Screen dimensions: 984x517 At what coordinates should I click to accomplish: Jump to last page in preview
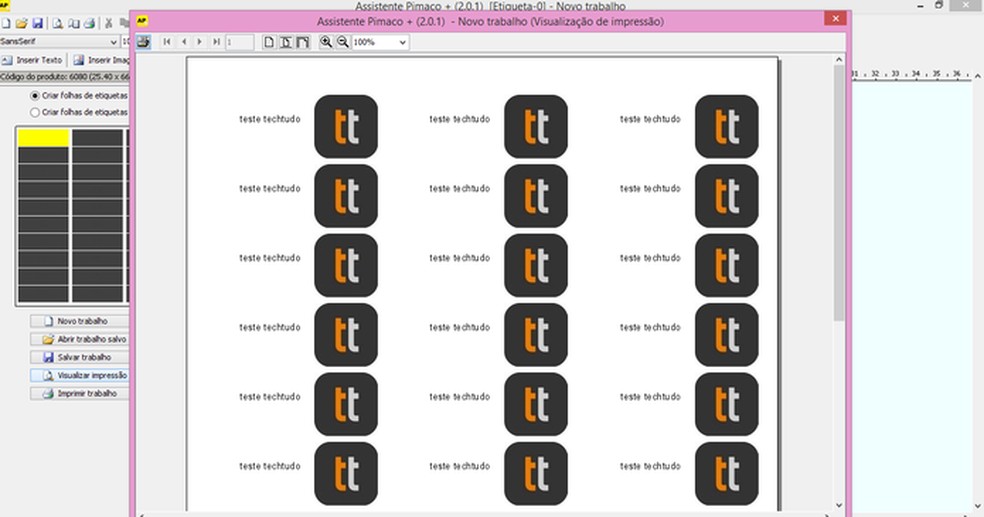pos(216,42)
